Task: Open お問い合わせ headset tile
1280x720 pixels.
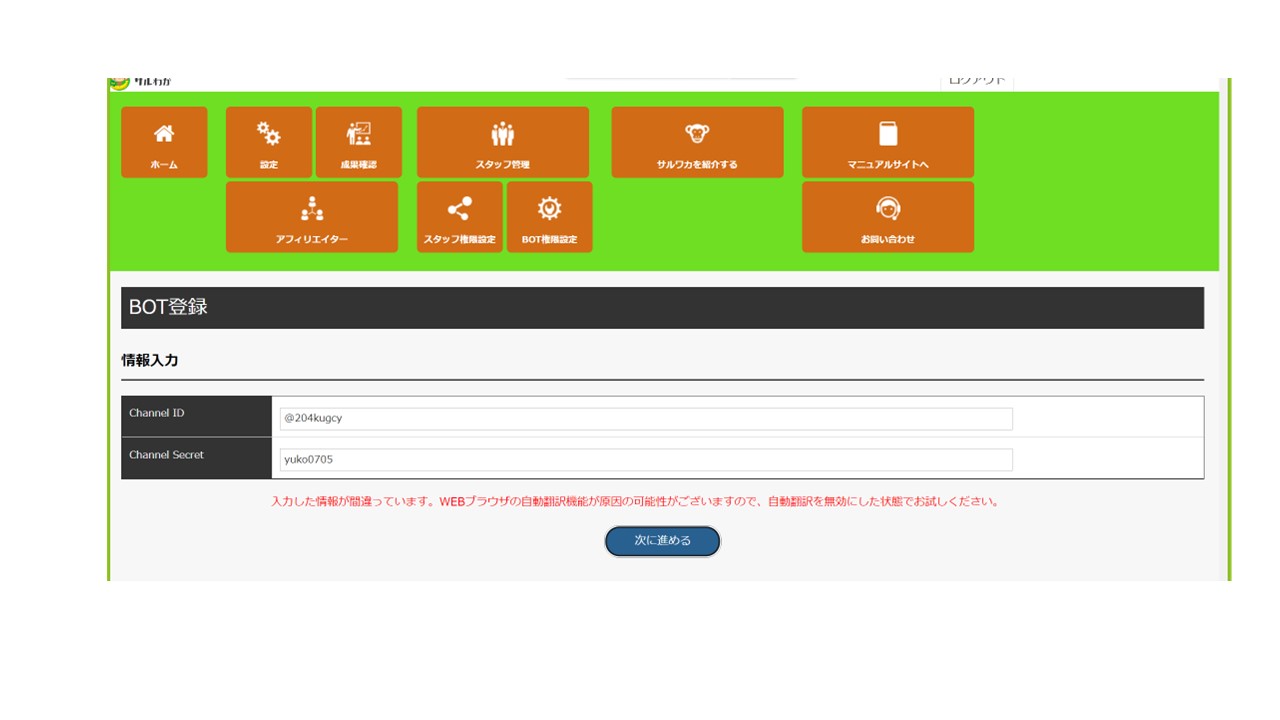Action: coord(888,217)
